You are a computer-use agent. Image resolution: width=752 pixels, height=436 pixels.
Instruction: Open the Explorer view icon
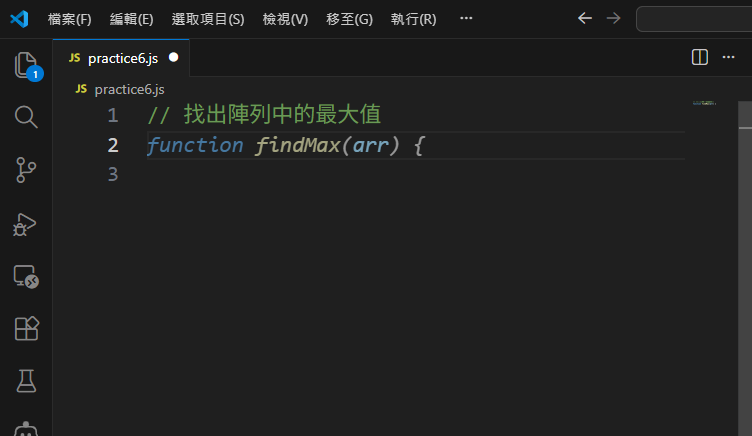pos(26,66)
